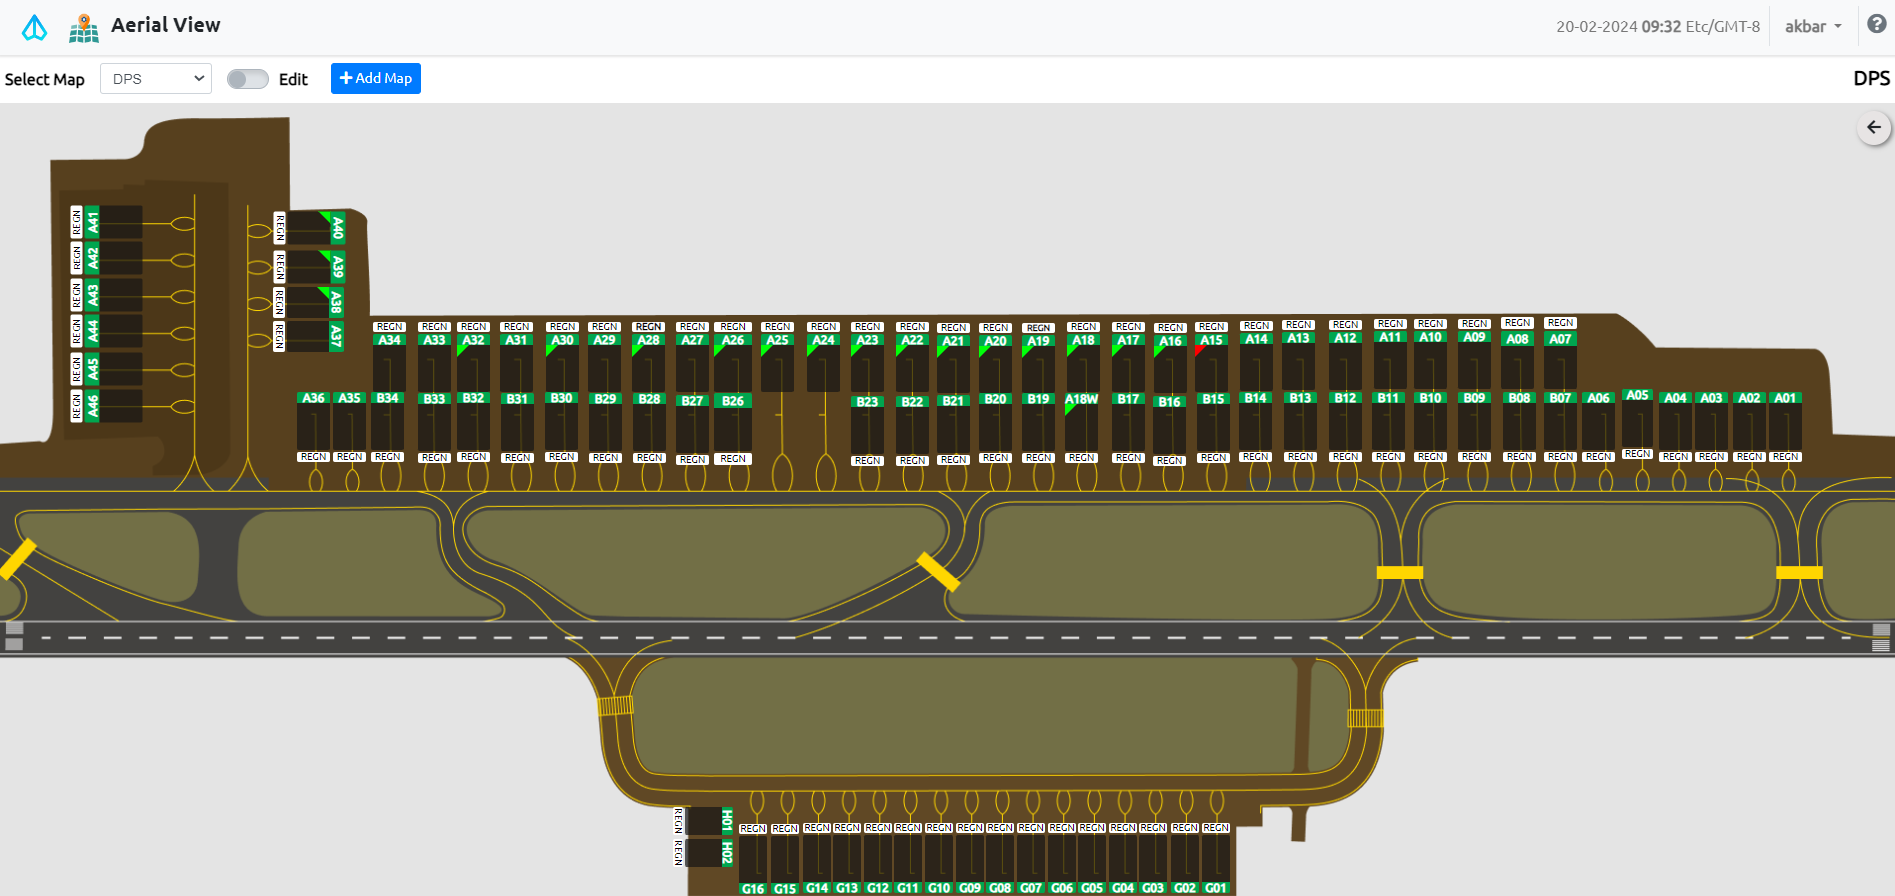This screenshot has height=896, width=1895.
Task: Select parking stand A15 with red marker
Action: coord(1211,341)
